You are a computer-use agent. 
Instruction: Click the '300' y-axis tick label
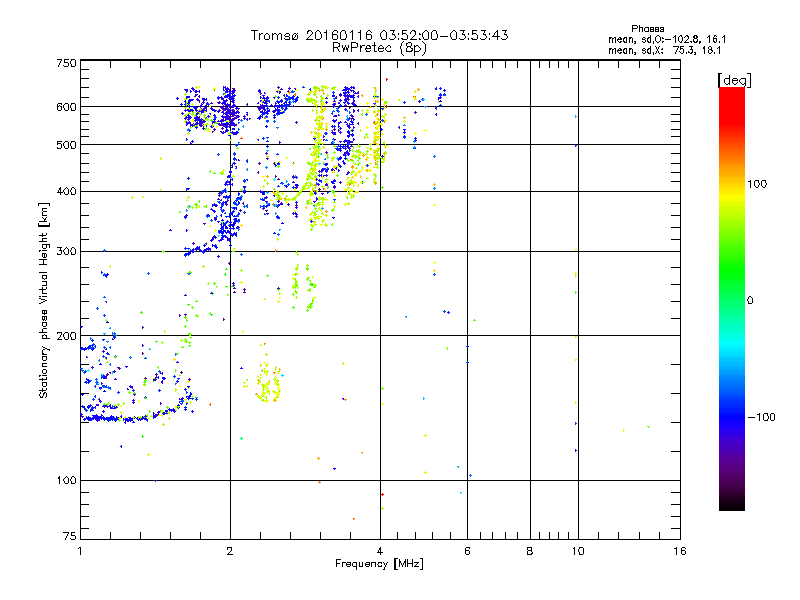(x=66, y=251)
